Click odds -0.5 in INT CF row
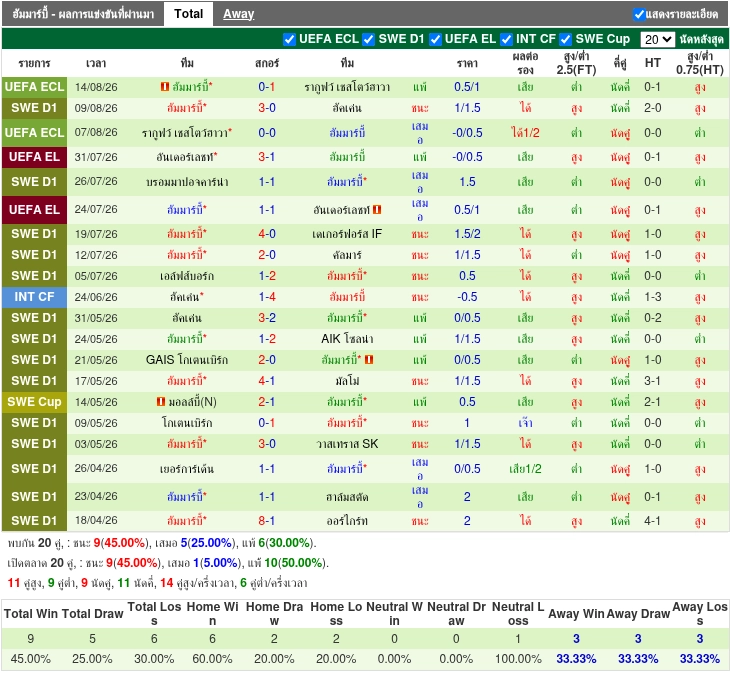The width and height of the screenshot is (730, 677). click(x=467, y=297)
